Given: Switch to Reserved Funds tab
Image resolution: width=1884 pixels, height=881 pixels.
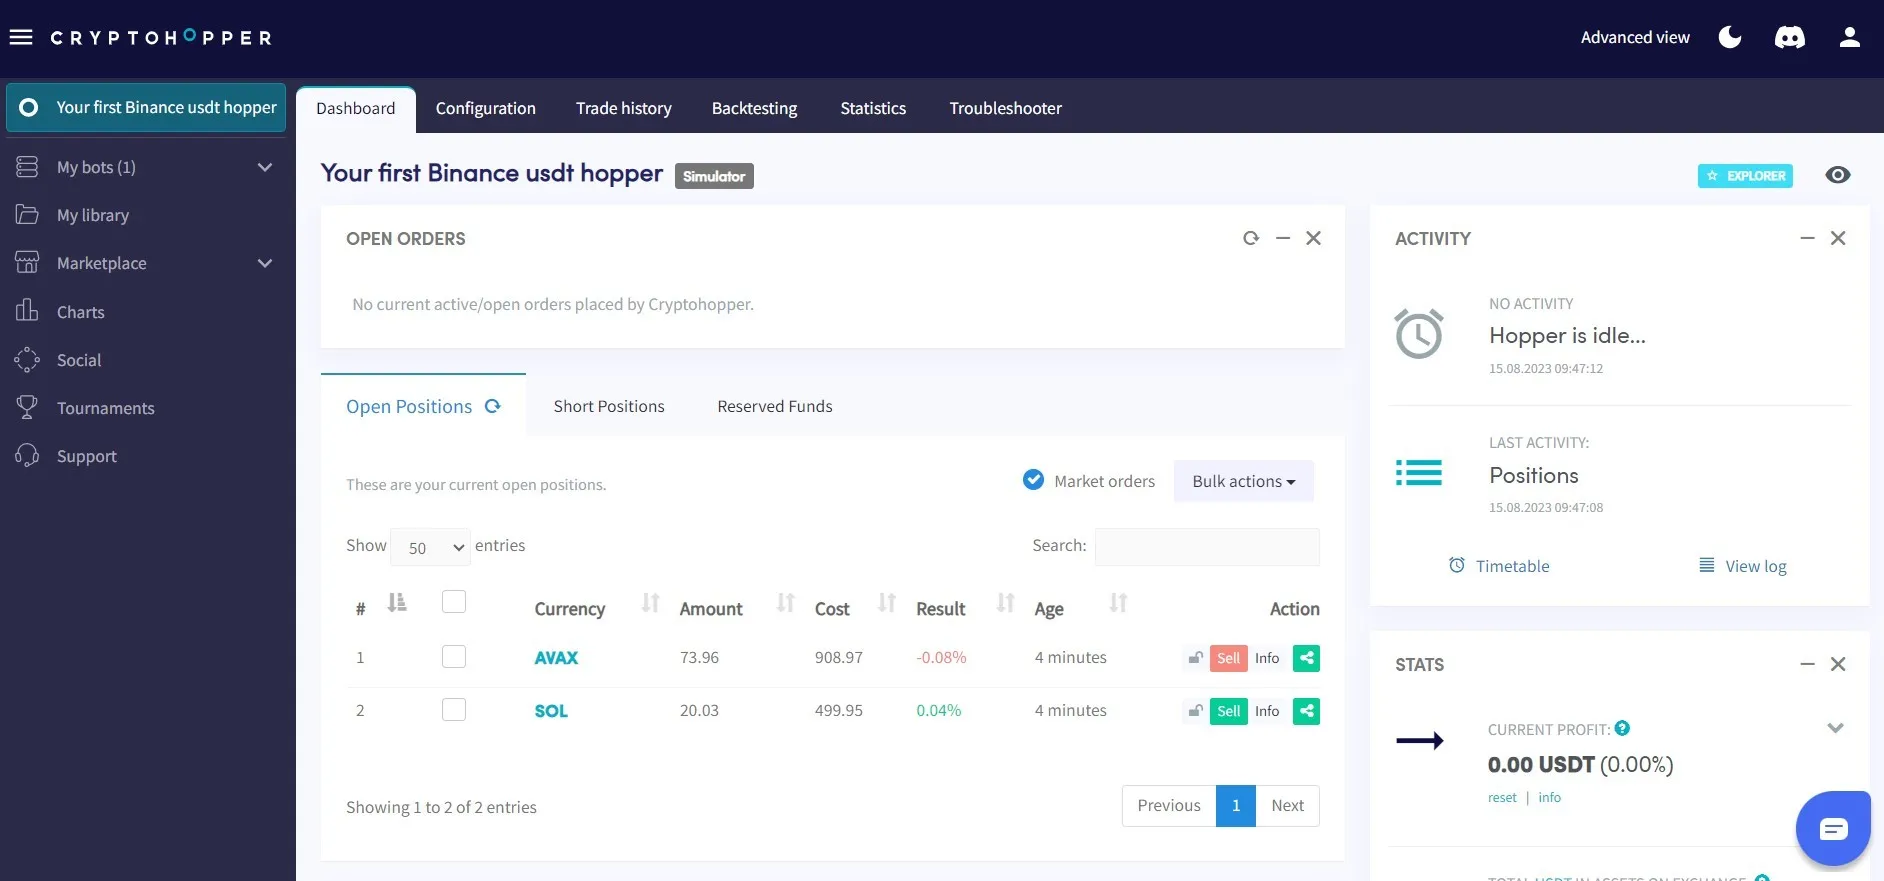Looking at the screenshot, I should point(775,406).
